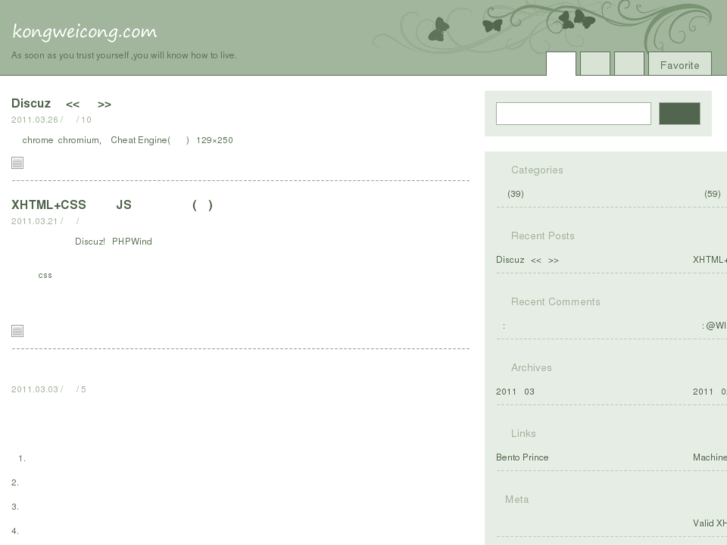Click the Recent Posts sidebar heading
Screen dimensions: 727x545
(542, 236)
